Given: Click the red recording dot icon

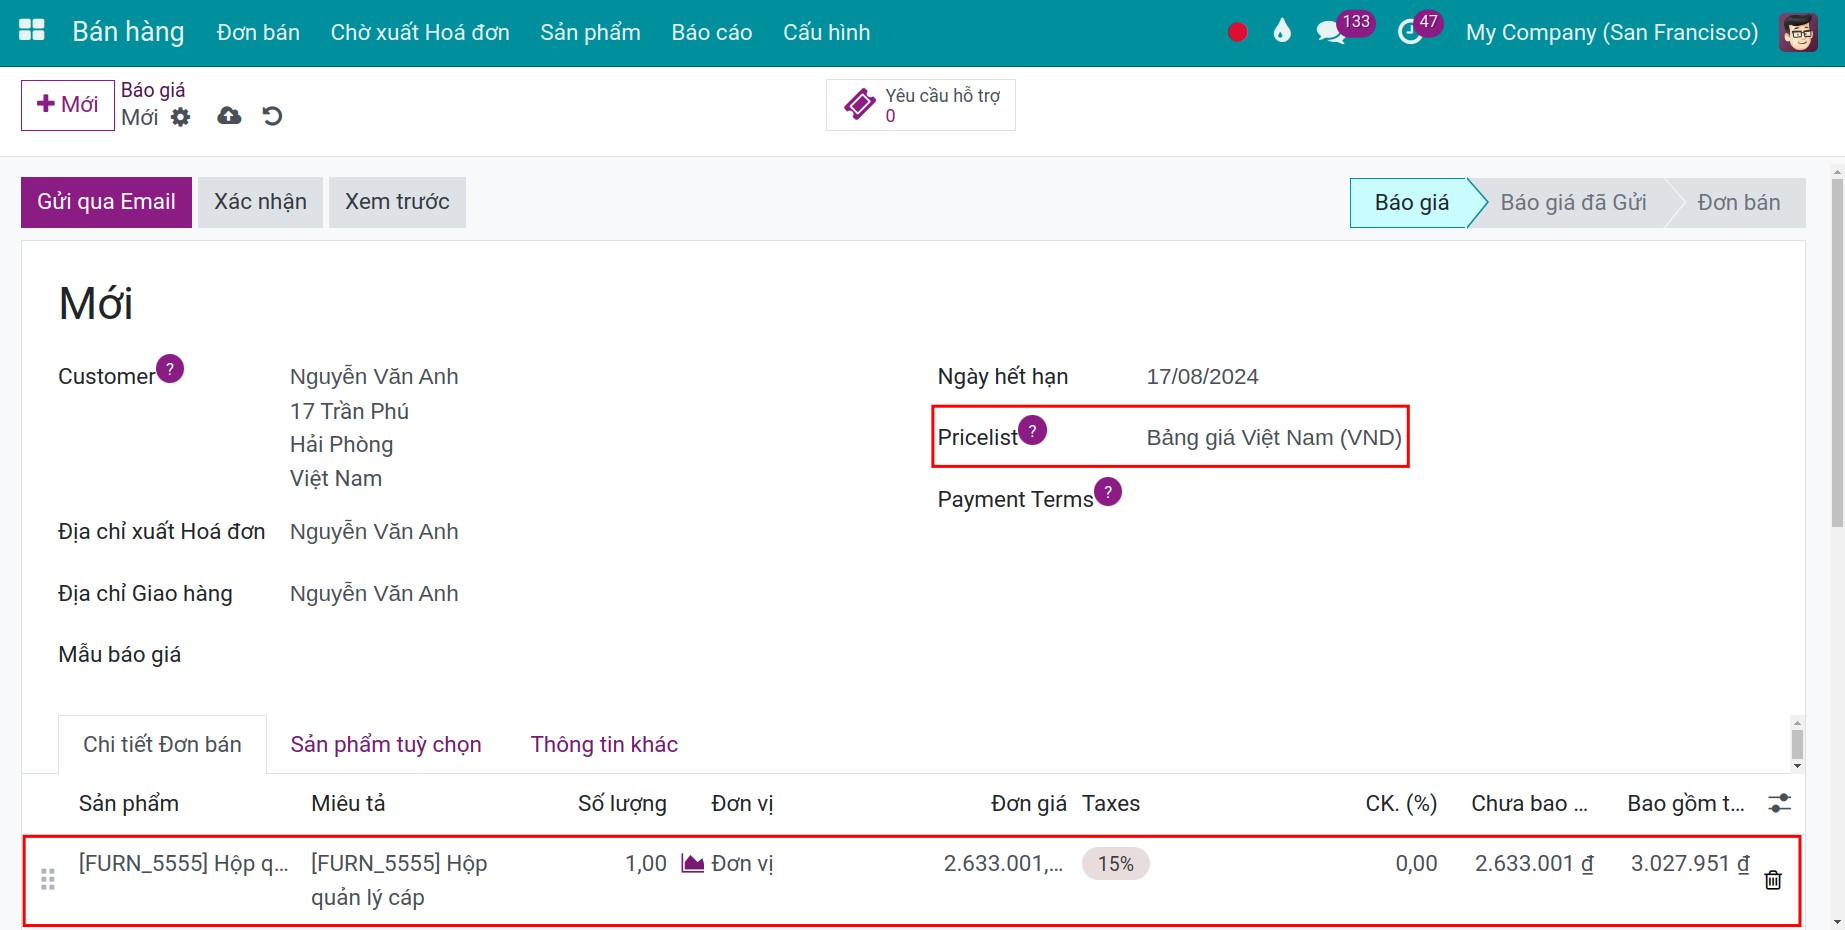Looking at the screenshot, I should (1237, 32).
